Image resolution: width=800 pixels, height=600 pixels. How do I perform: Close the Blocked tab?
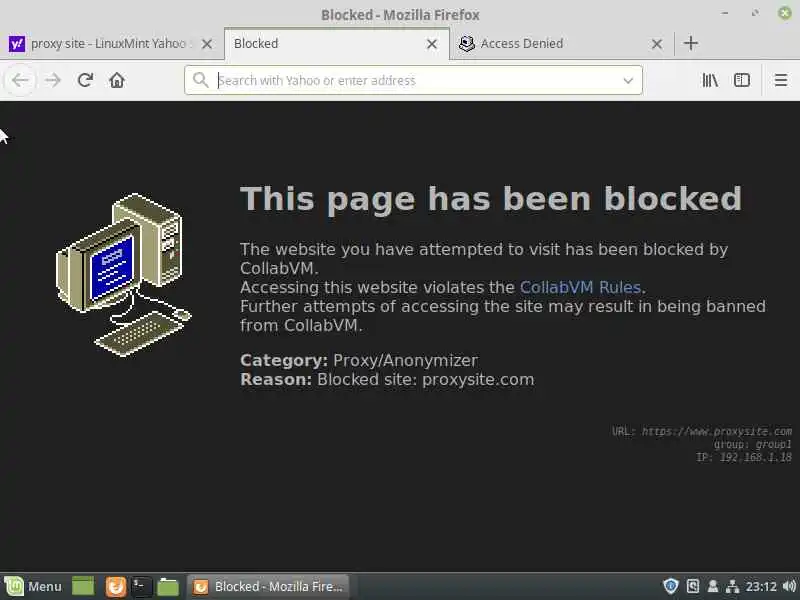tap(432, 44)
